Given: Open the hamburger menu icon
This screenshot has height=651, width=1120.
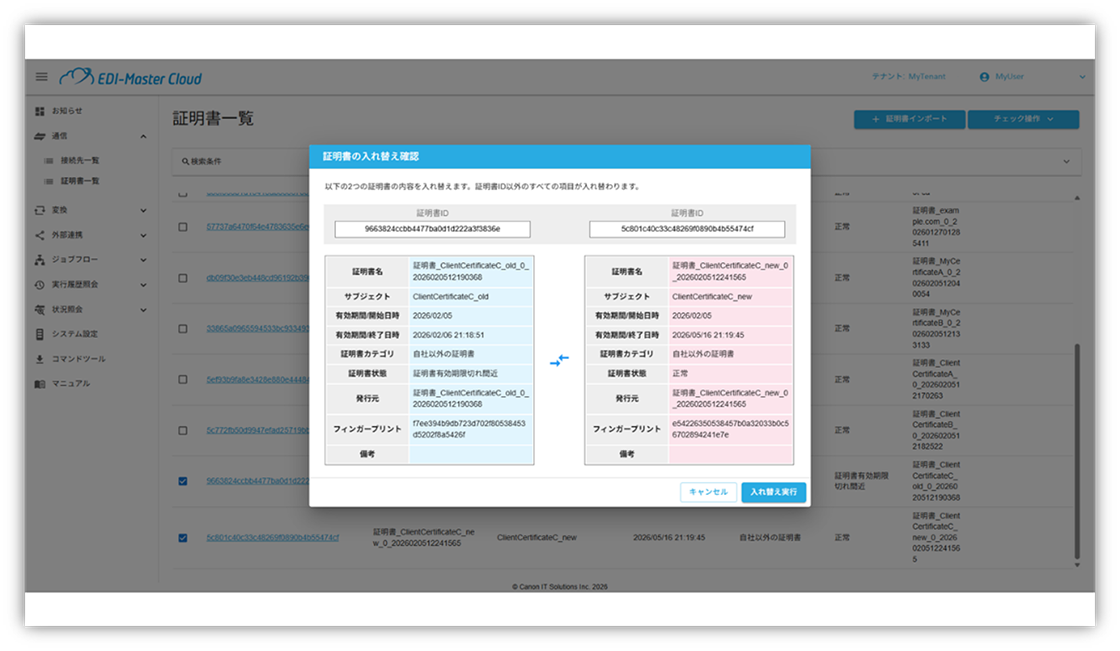Looking at the screenshot, I should [x=41, y=77].
